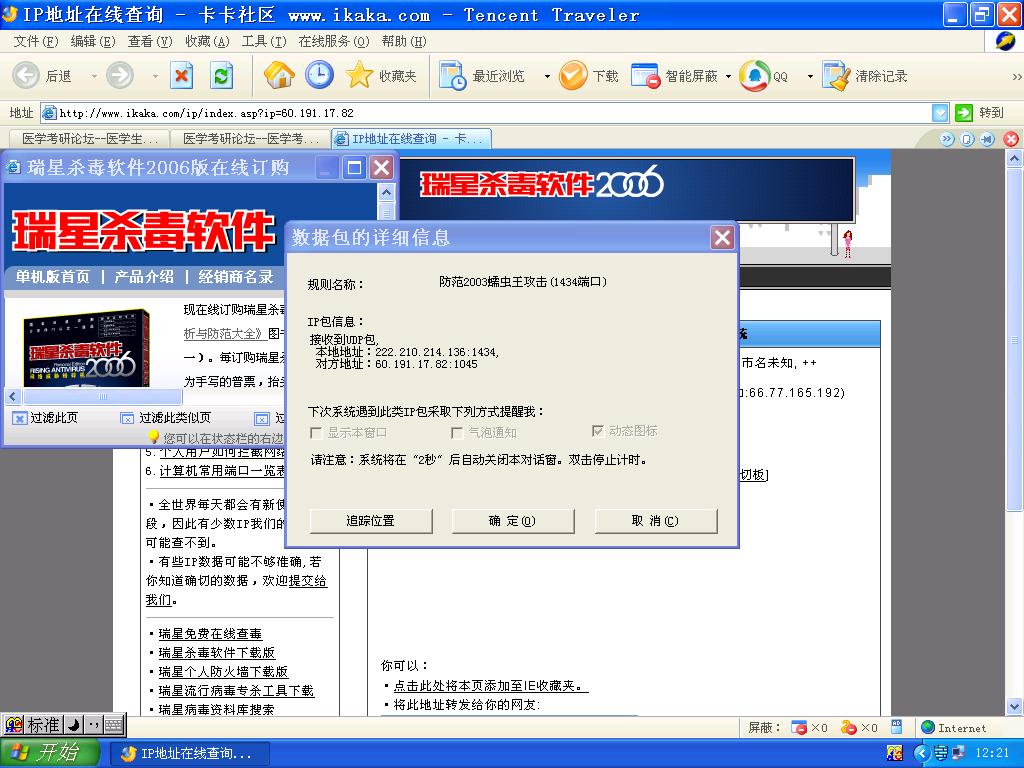Expand the 智能屏蔽 dropdown arrow

click(x=728, y=76)
